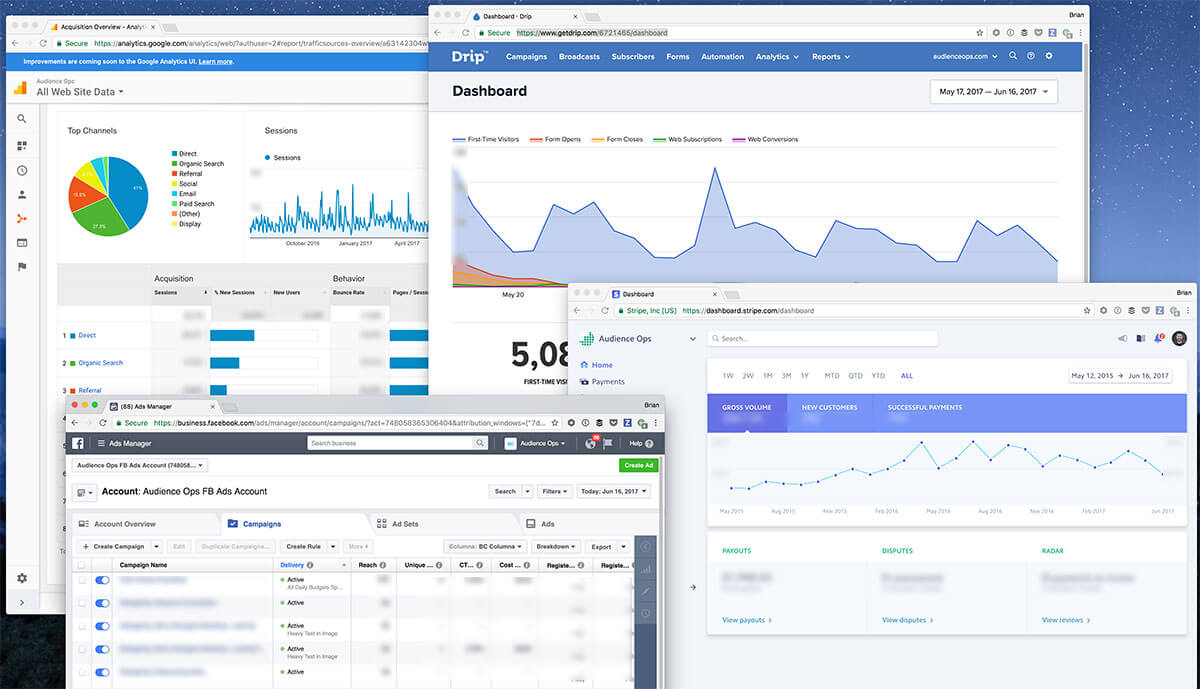Image resolution: width=1200 pixels, height=689 pixels.
Task: Open All Web Site Data dropdown
Action: [x=80, y=92]
